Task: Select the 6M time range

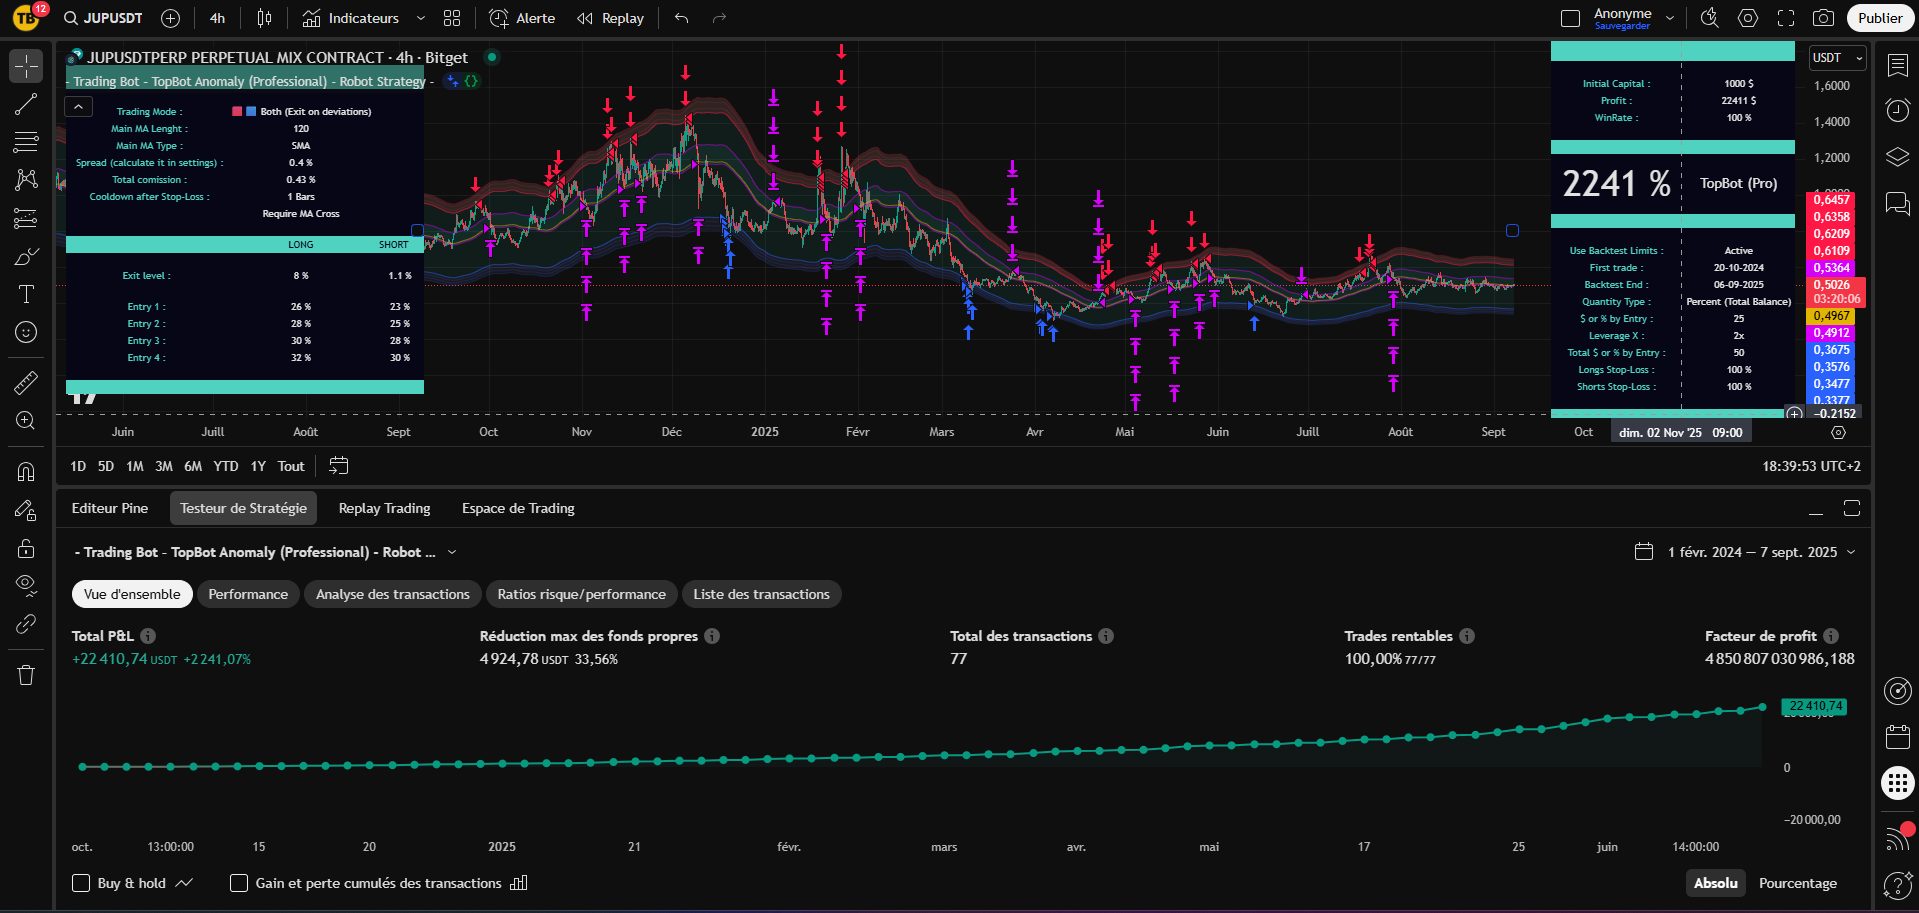Action: point(193,466)
